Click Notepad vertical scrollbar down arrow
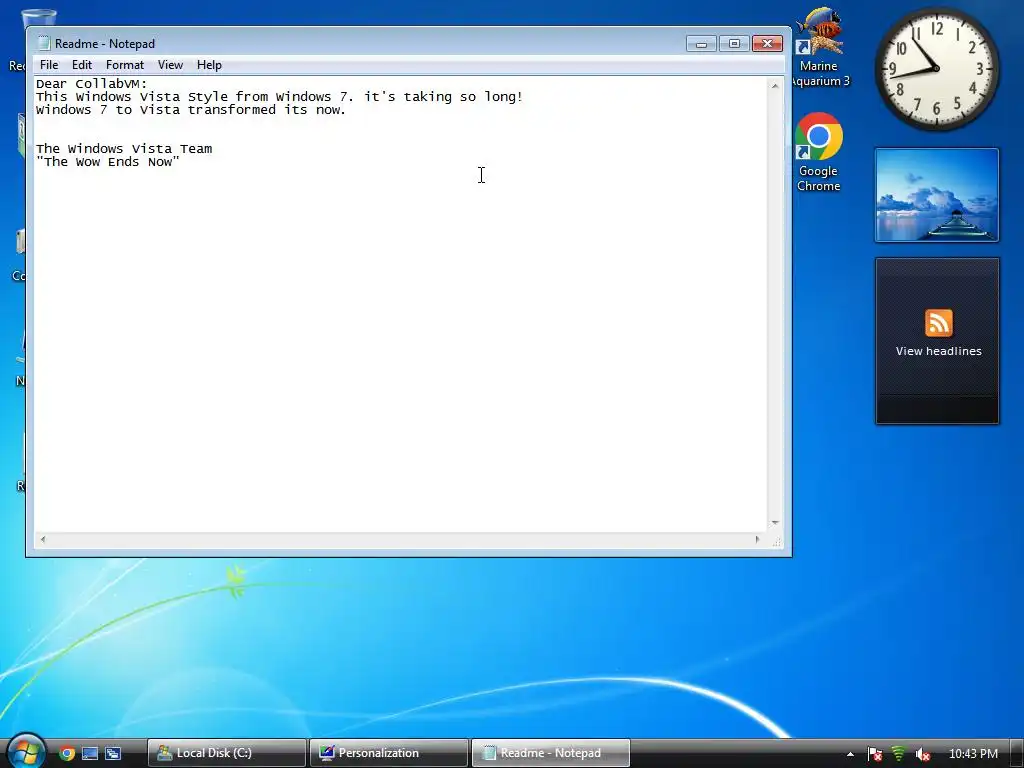Viewport: 1024px width, 768px height. (775, 522)
